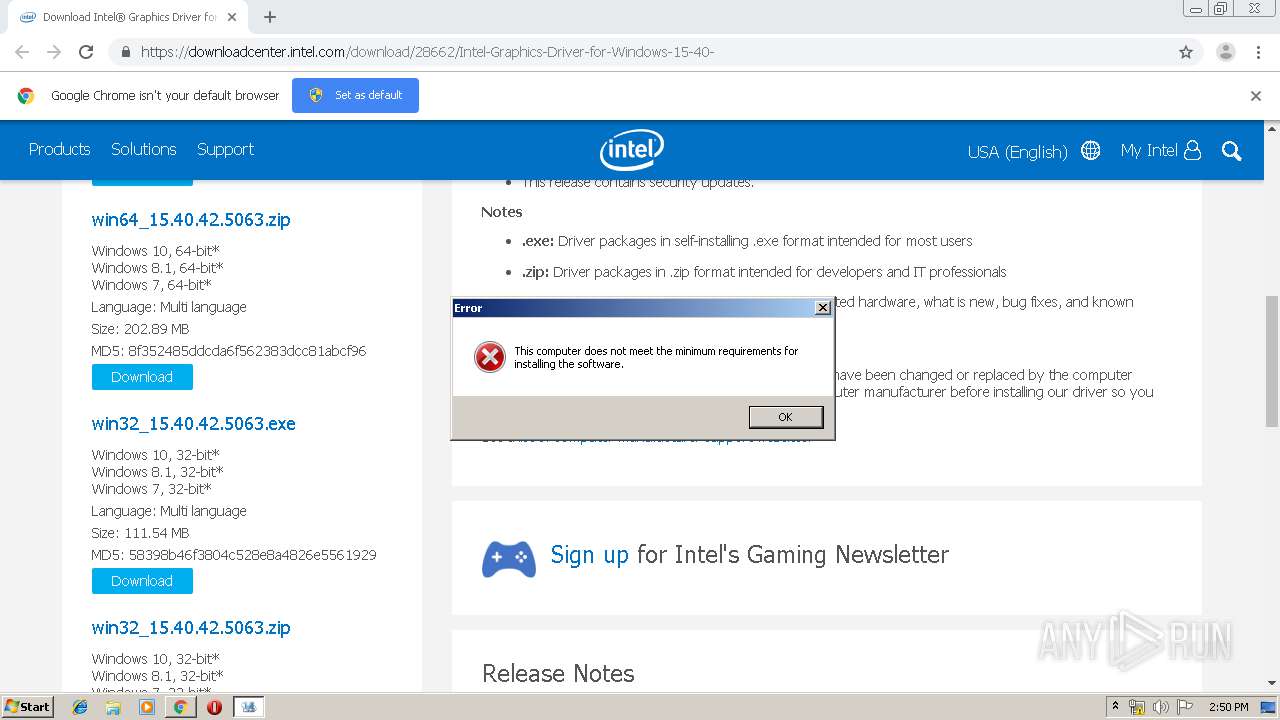The height and width of the screenshot is (720, 1280).
Task: Click Set as default button
Action: point(355,96)
